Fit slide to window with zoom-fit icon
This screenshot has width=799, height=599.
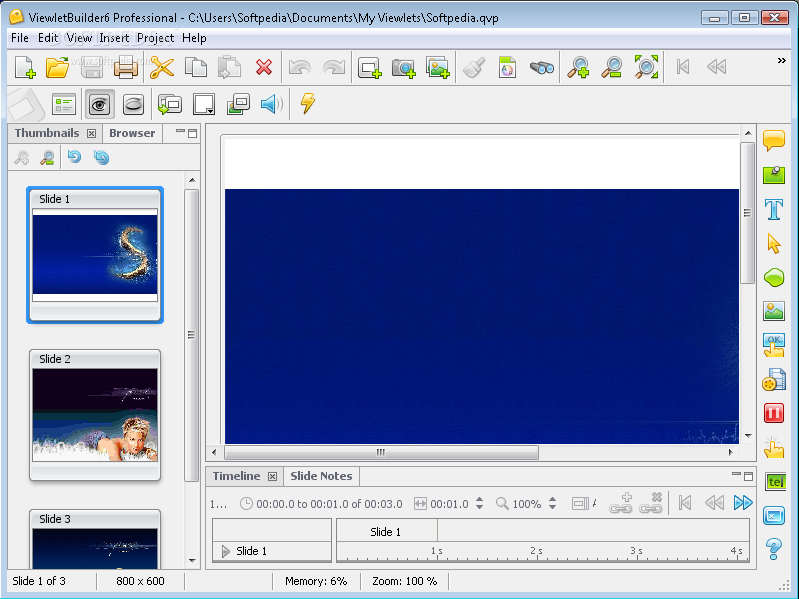tap(646, 67)
